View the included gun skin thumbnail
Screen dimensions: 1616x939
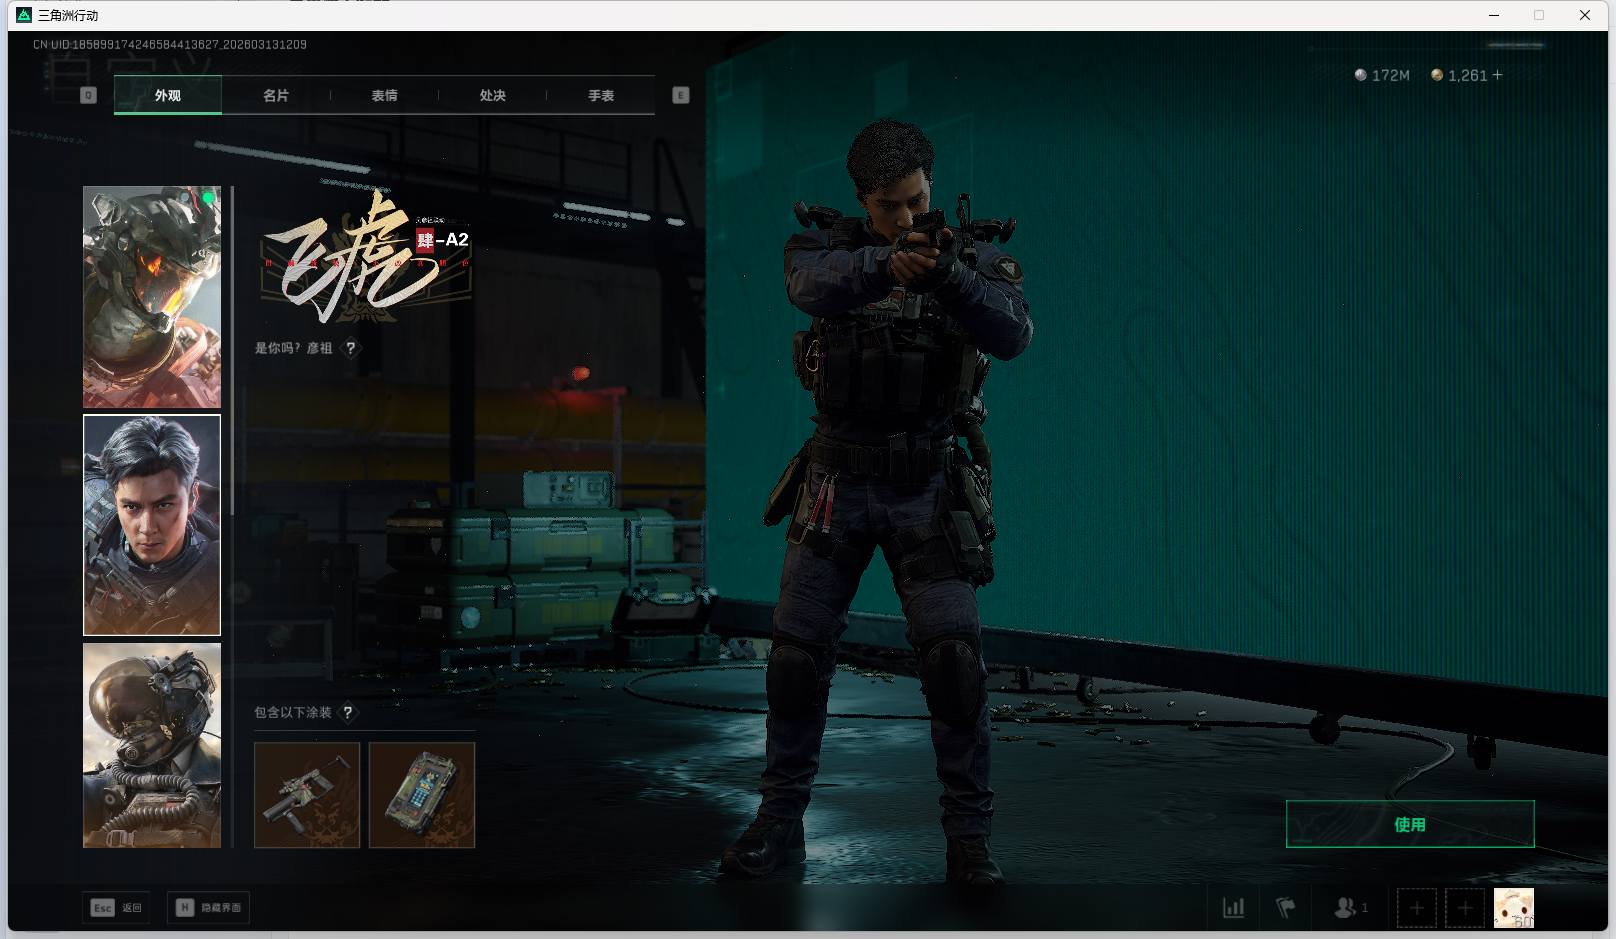click(x=307, y=795)
